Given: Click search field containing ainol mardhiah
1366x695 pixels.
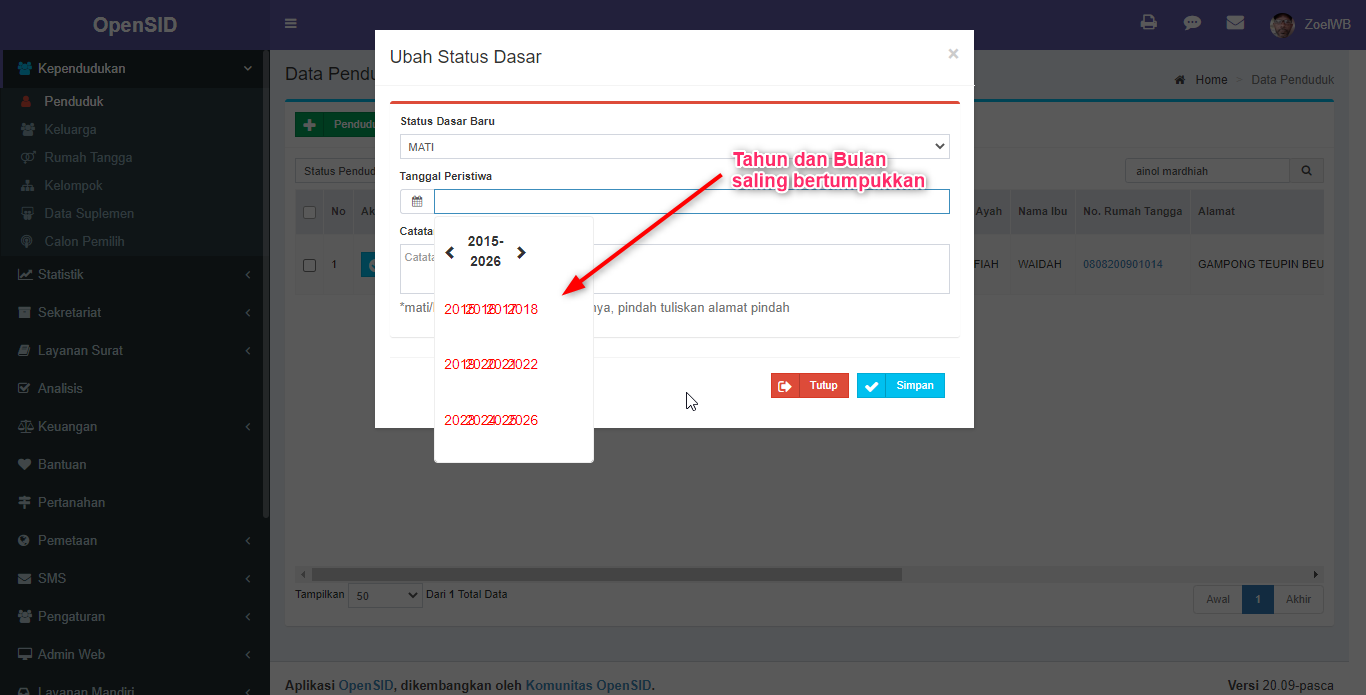Looking at the screenshot, I should (1207, 171).
